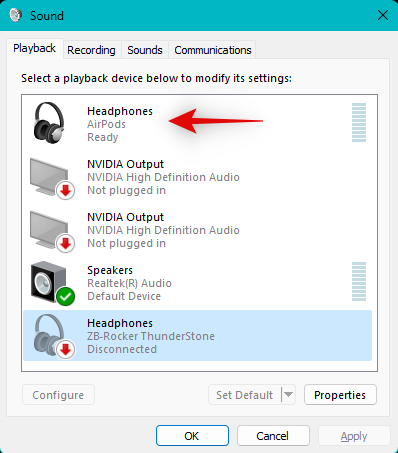Click the Speakers volume level meter
This screenshot has width=398, height=453.
[x=359, y=281]
